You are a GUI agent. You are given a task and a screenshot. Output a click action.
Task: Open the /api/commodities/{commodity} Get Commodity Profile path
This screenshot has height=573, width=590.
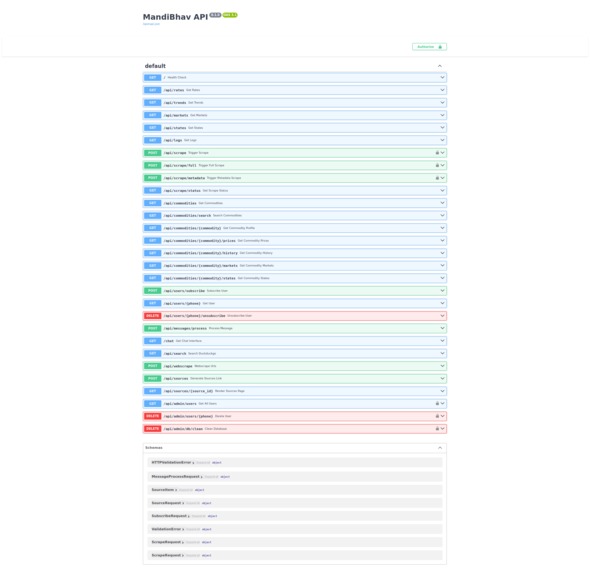[x=192, y=228]
